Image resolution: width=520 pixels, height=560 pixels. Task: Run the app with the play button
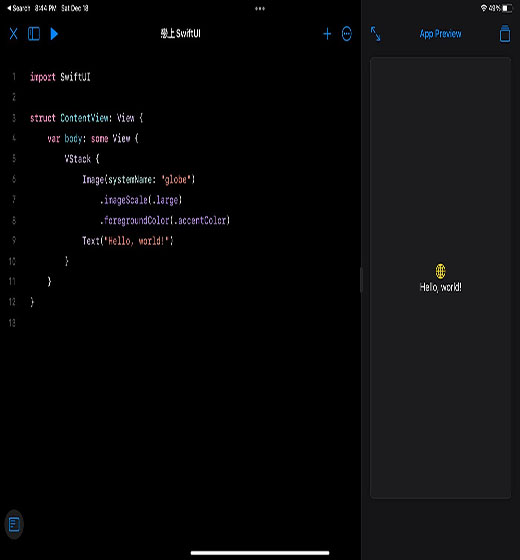click(54, 34)
